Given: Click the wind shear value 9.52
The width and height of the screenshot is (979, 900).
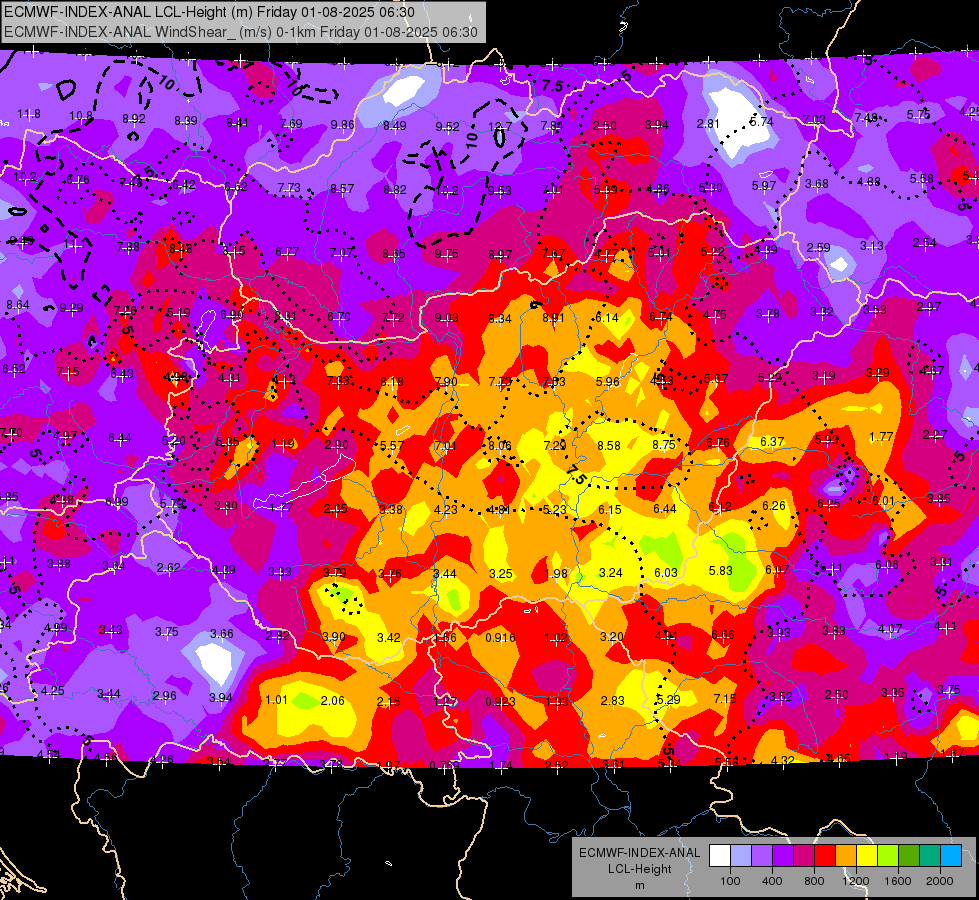Looking at the screenshot, I should pyautogui.click(x=447, y=127).
